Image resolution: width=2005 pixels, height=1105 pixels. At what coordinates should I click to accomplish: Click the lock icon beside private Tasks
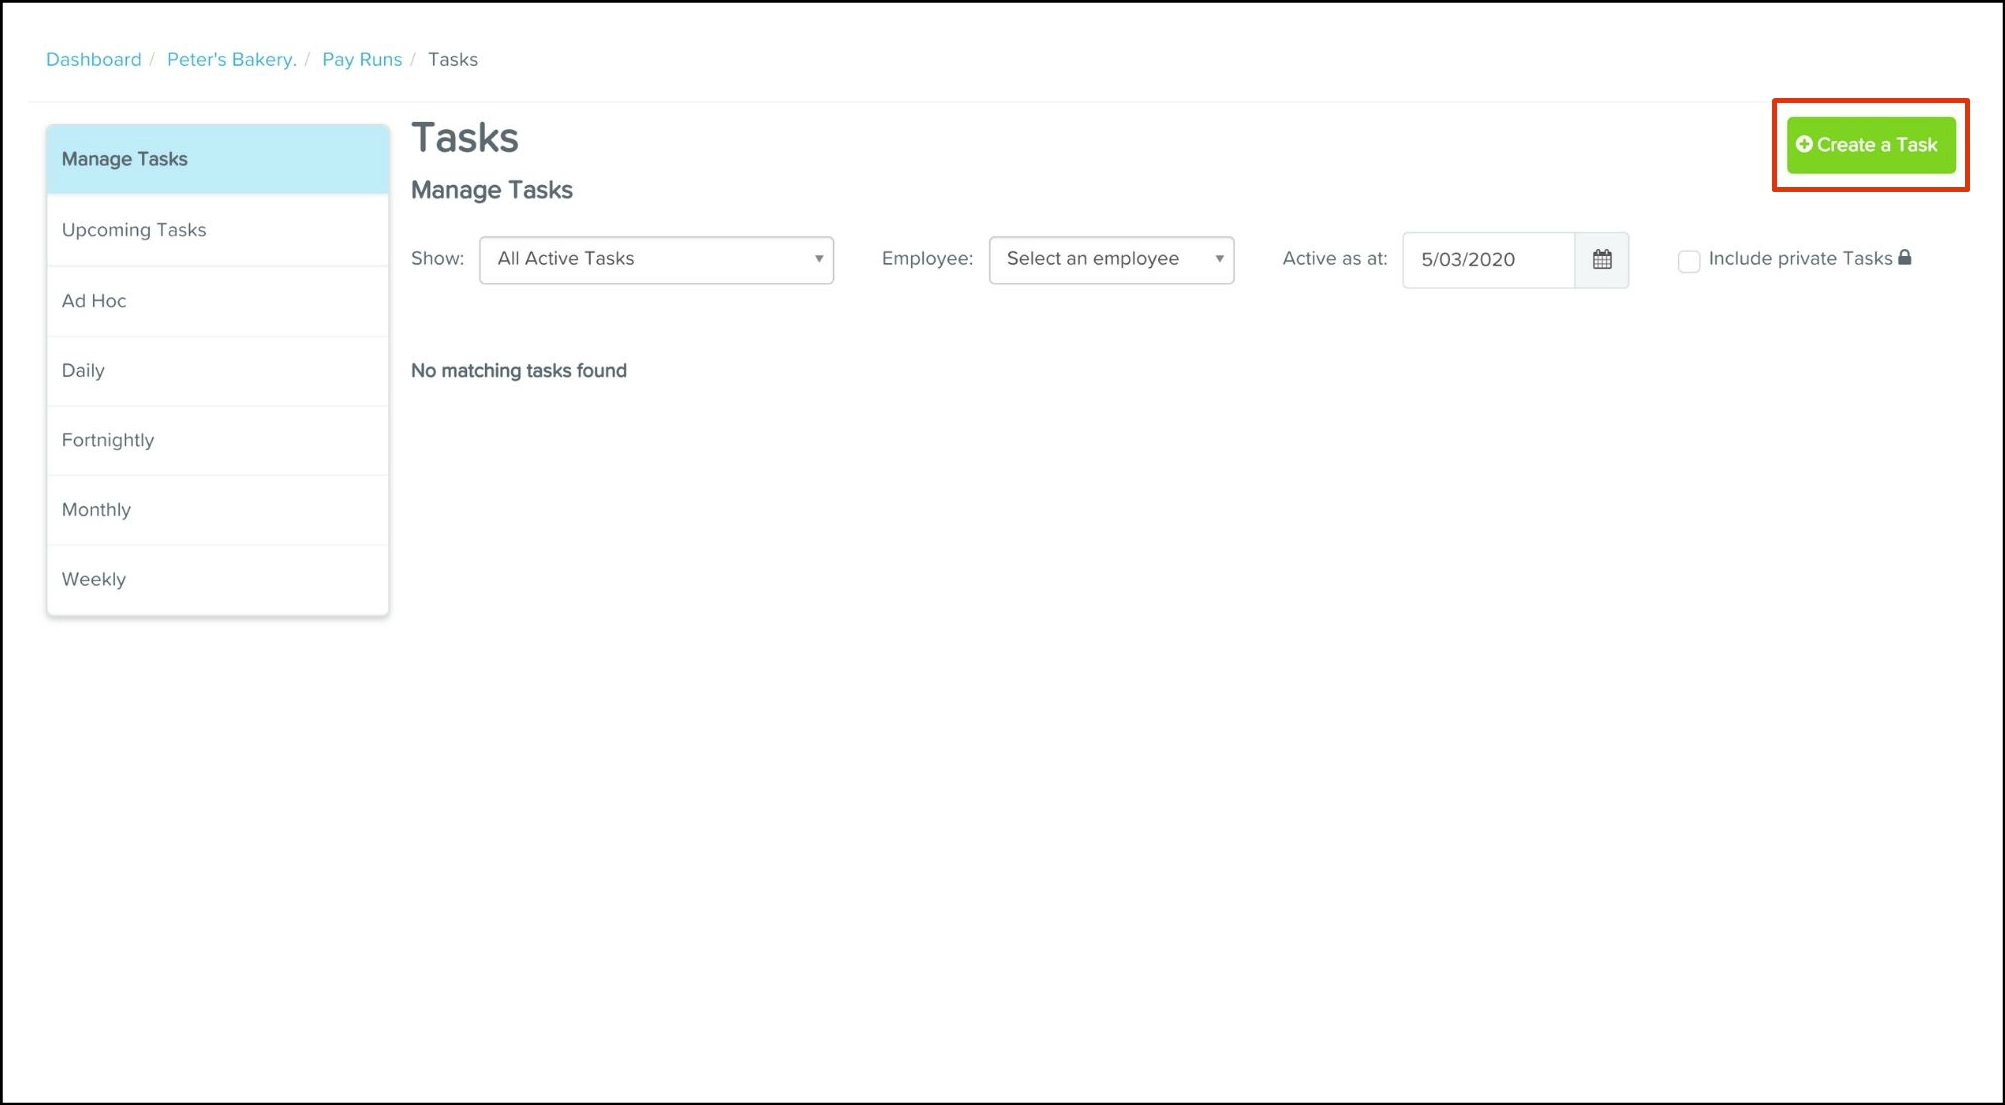point(1905,258)
